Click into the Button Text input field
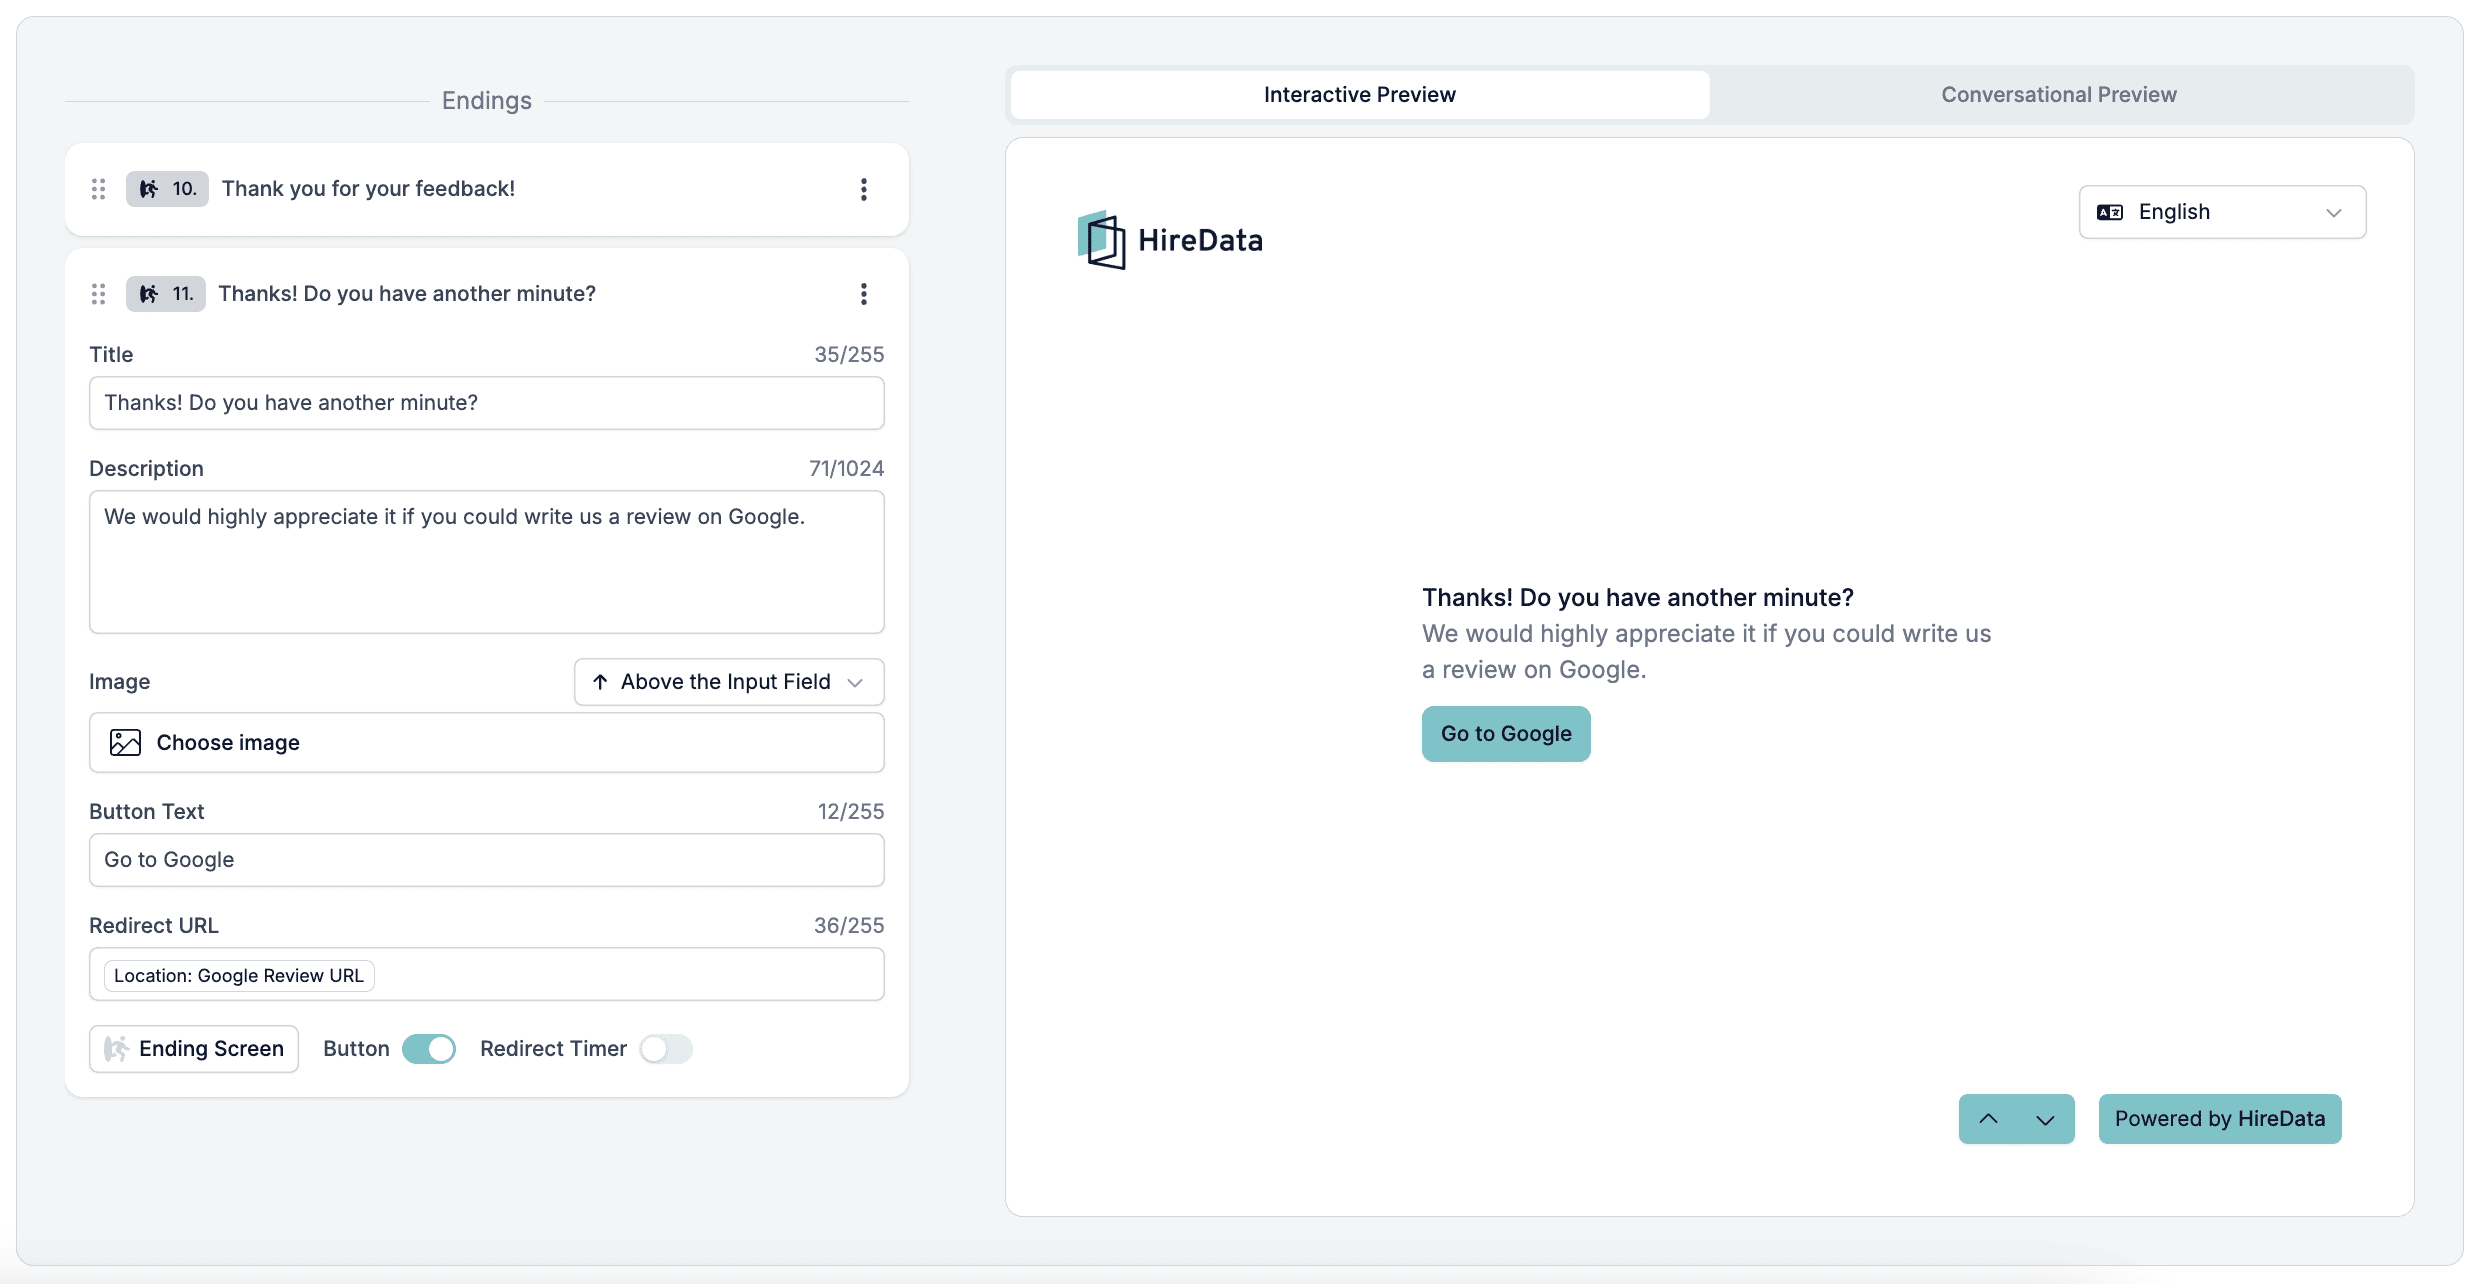Image resolution: width=2486 pixels, height=1284 pixels. pos(487,860)
